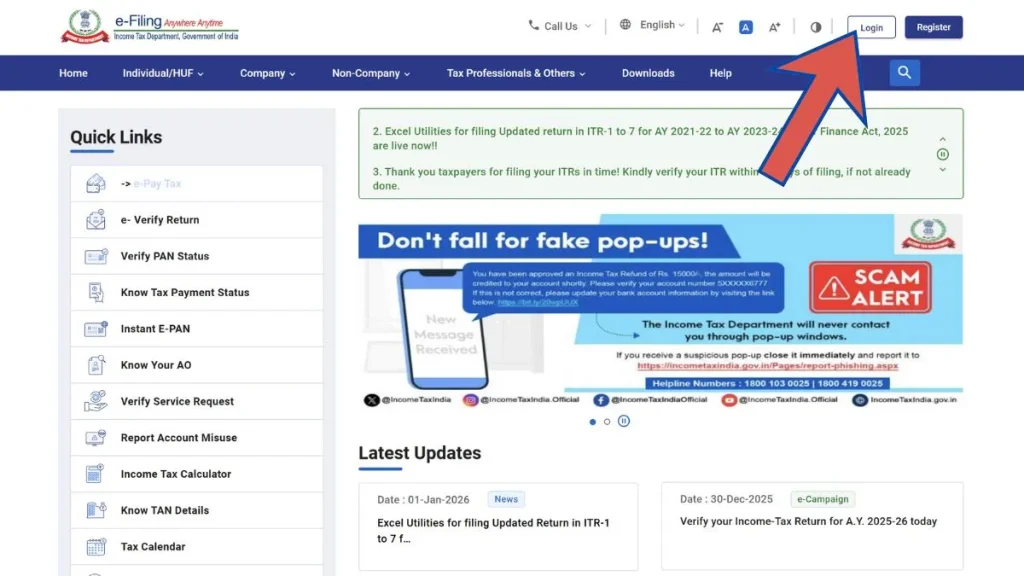Toggle dark mode using the contrast icon
The width and height of the screenshot is (1024, 576).
point(815,27)
